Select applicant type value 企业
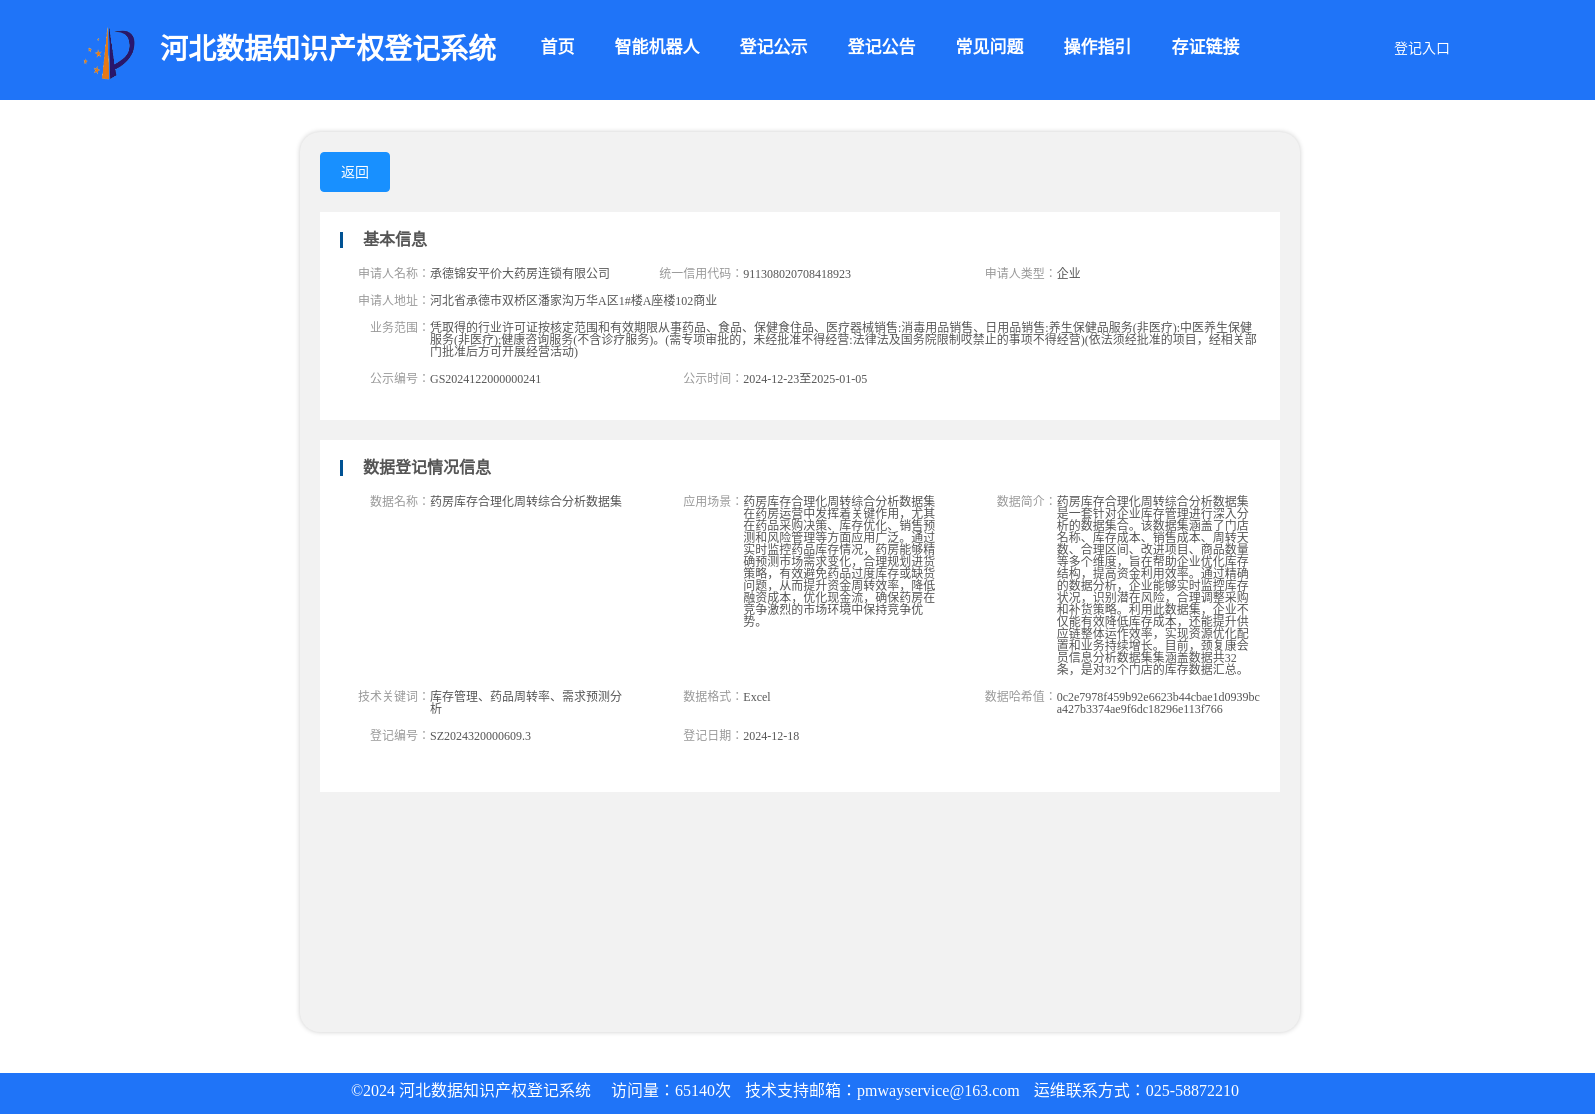The height and width of the screenshot is (1114, 1595). [x=1068, y=273]
